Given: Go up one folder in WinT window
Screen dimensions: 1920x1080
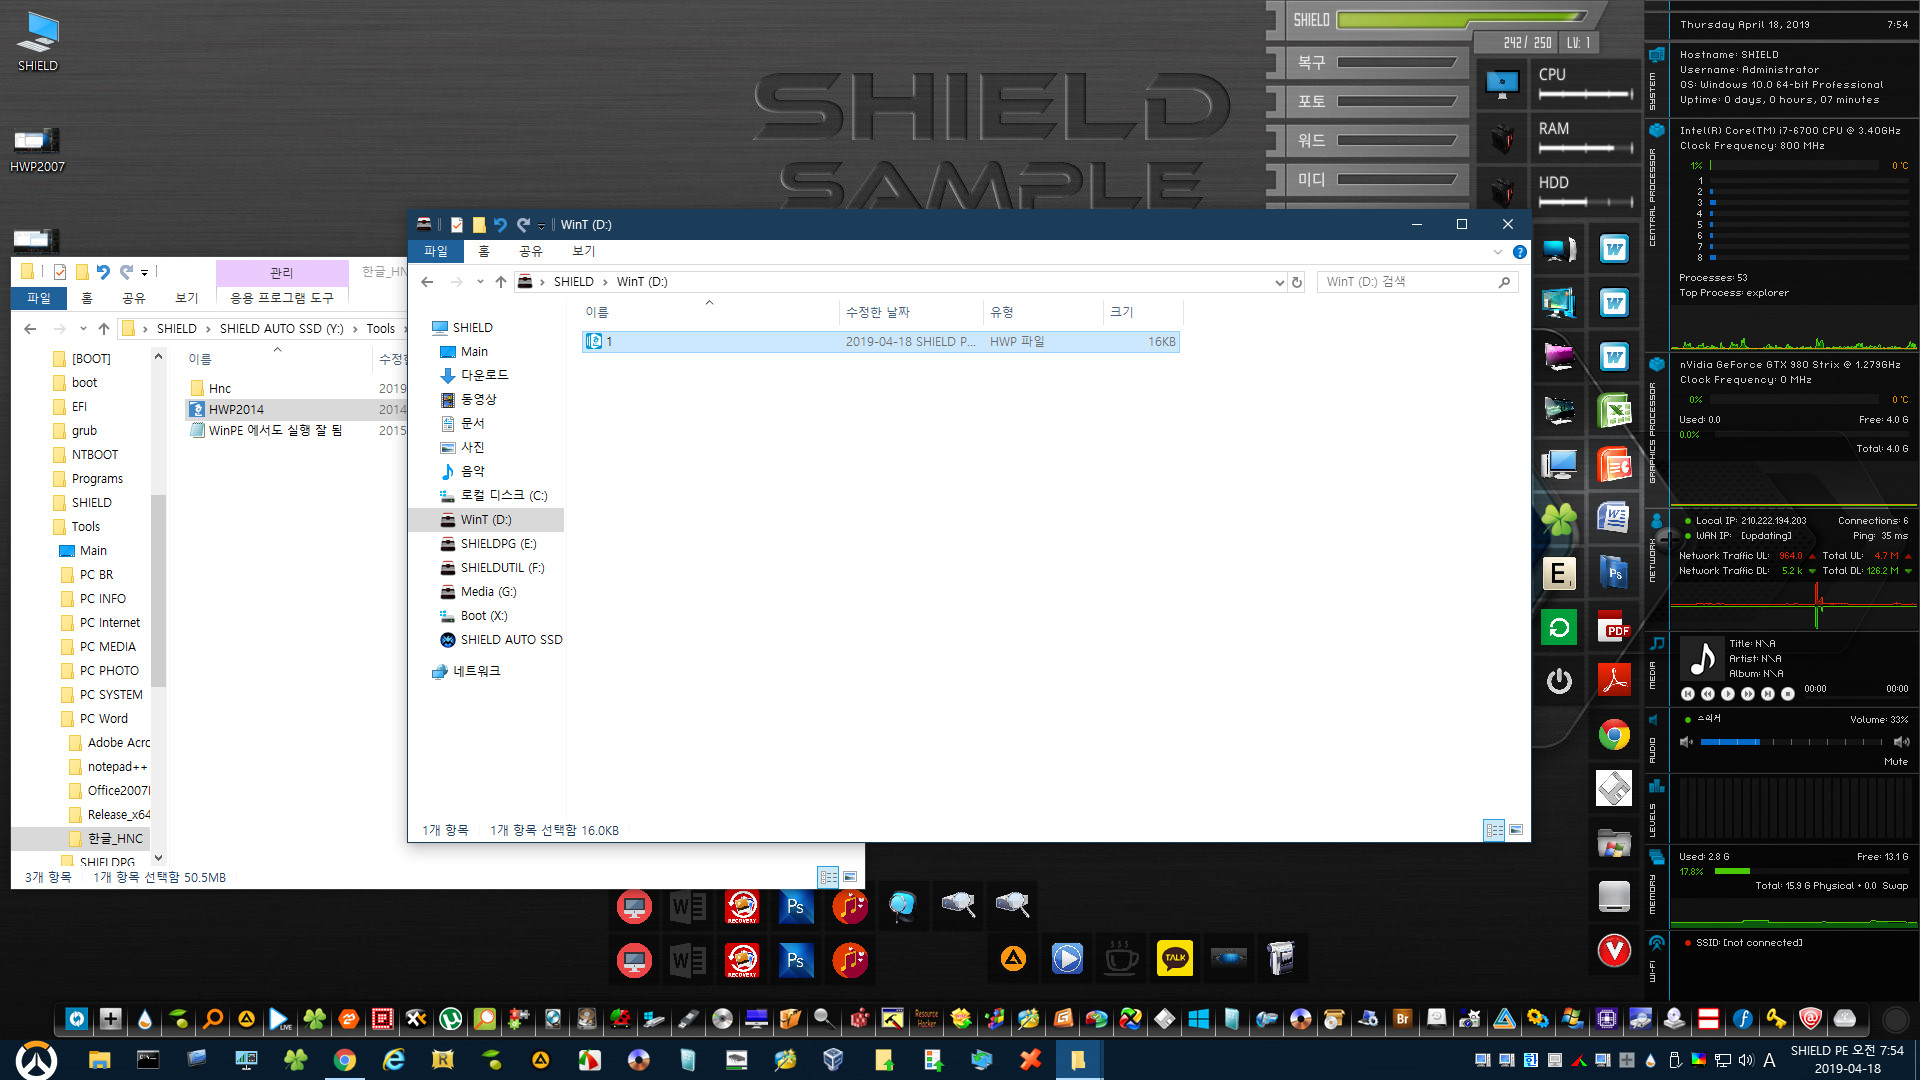Looking at the screenshot, I should click(x=501, y=282).
